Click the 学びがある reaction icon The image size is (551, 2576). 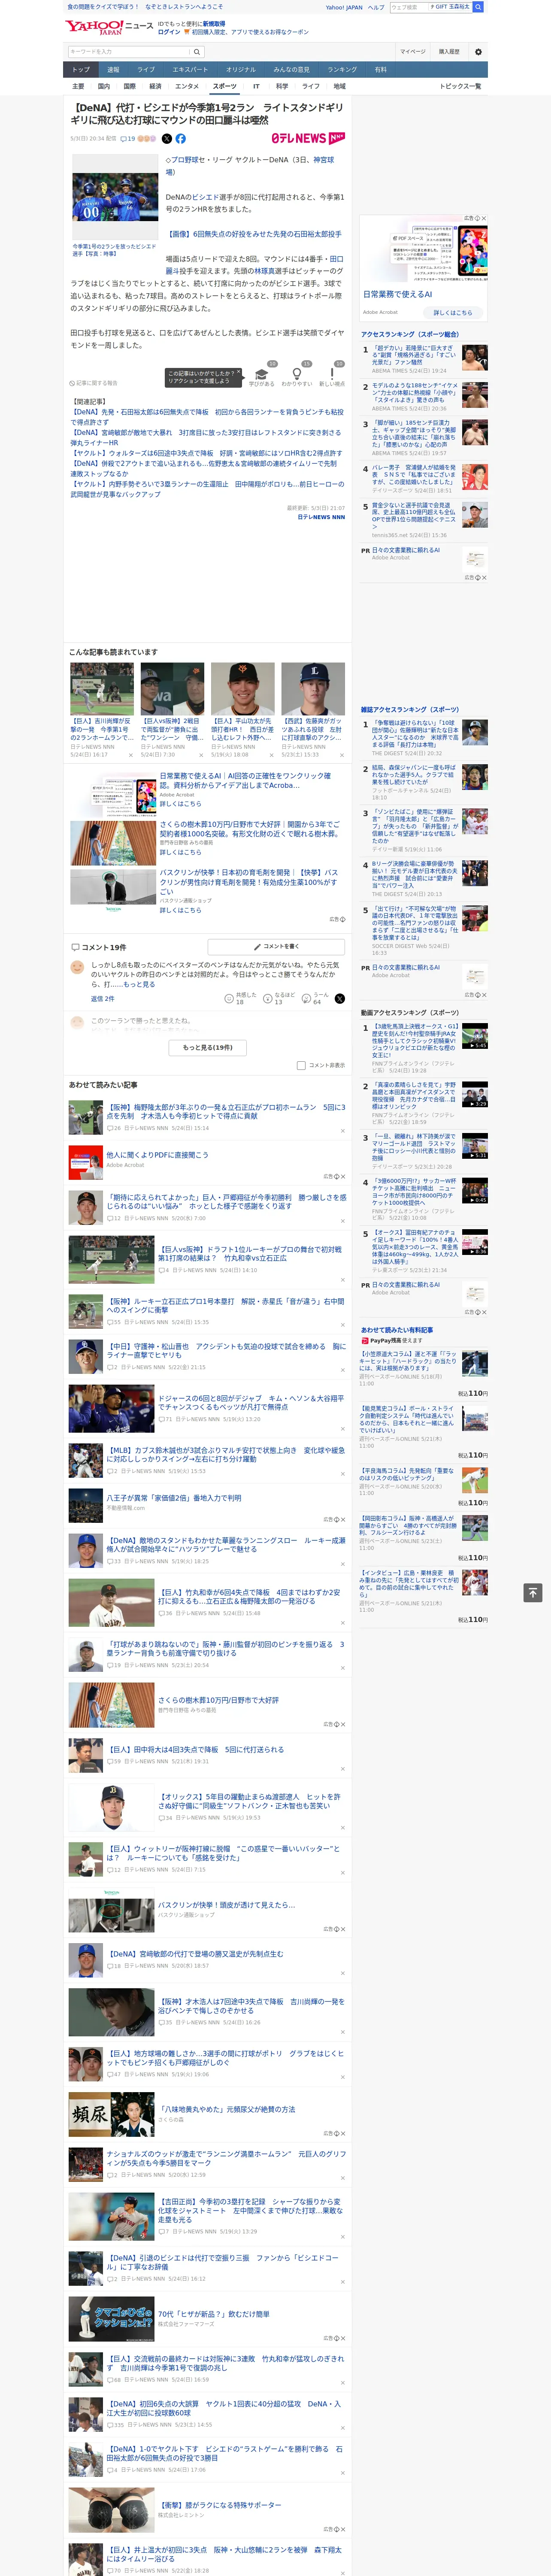tap(262, 374)
